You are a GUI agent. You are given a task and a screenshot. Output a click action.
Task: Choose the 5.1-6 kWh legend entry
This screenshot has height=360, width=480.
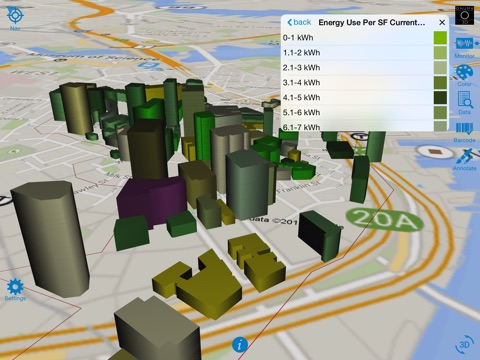coord(365,113)
